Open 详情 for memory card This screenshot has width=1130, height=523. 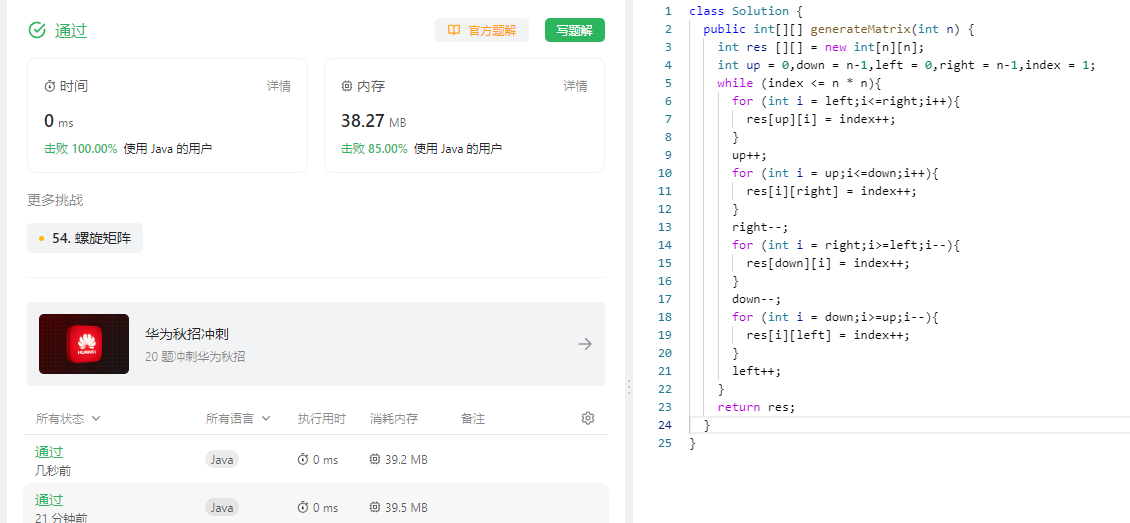point(575,86)
